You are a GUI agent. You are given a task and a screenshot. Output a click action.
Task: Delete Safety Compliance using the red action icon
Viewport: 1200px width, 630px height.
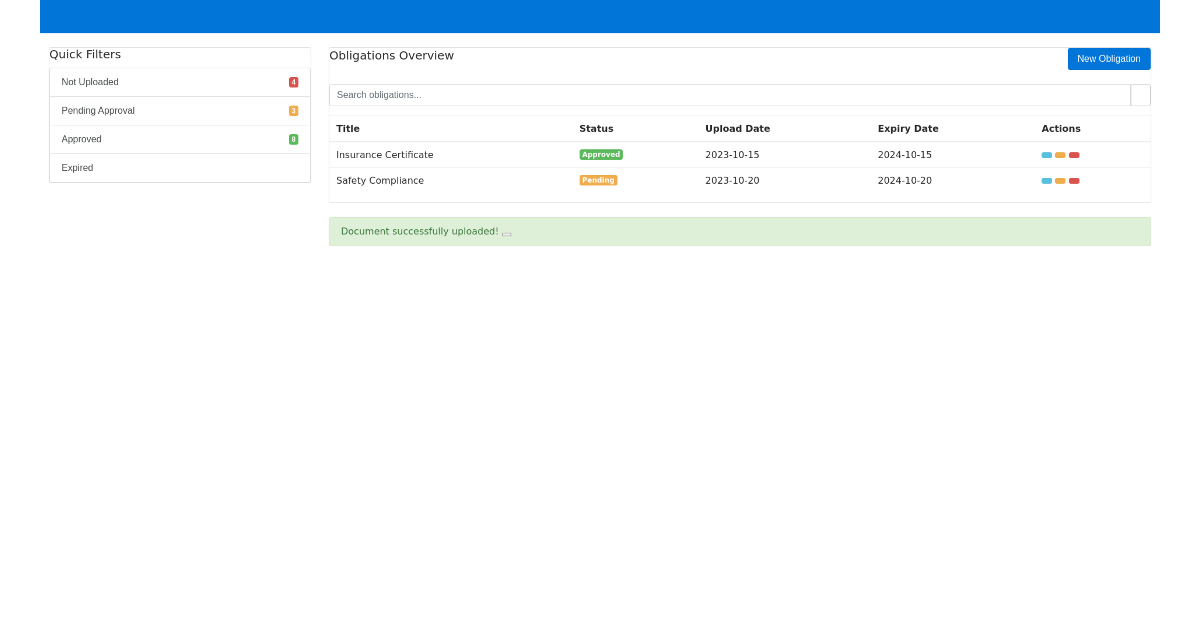[x=1074, y=181]
